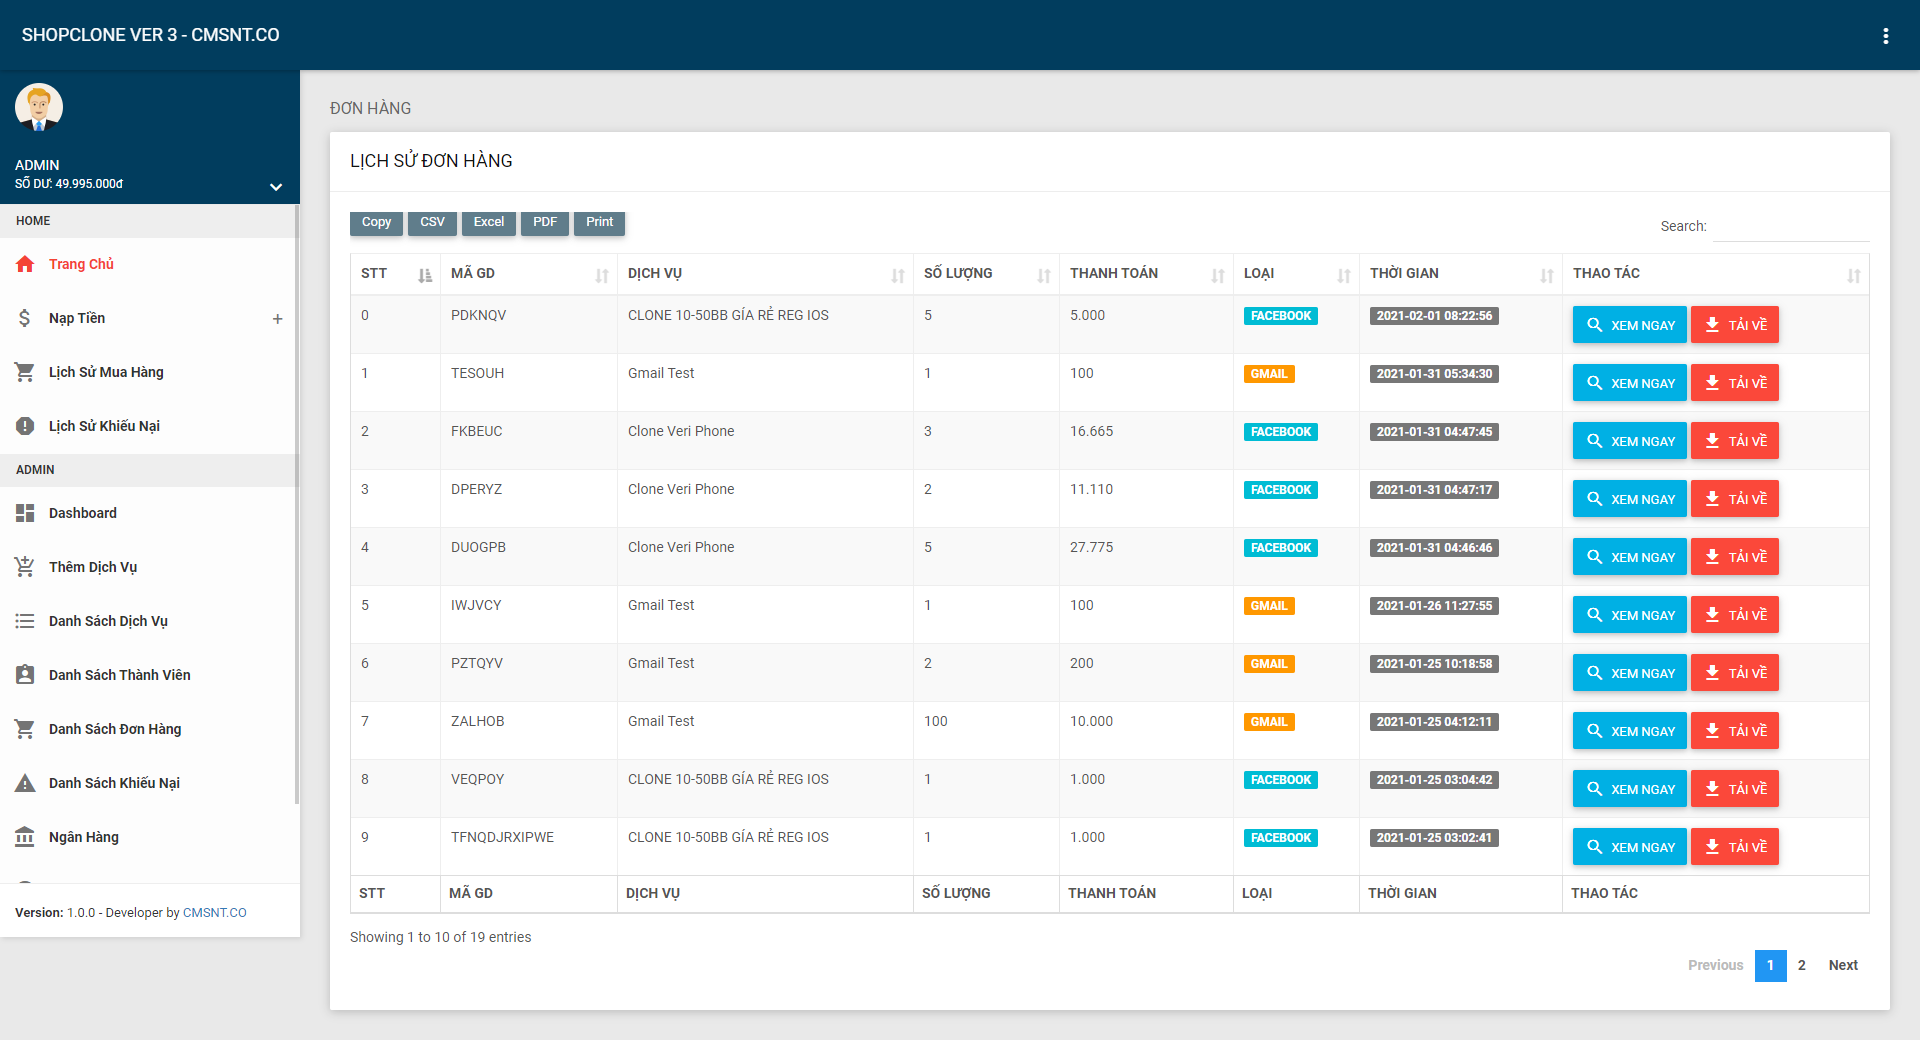
Task: Click the Danh Sách Dịch Vụ list icon
Action: (25, 621)
